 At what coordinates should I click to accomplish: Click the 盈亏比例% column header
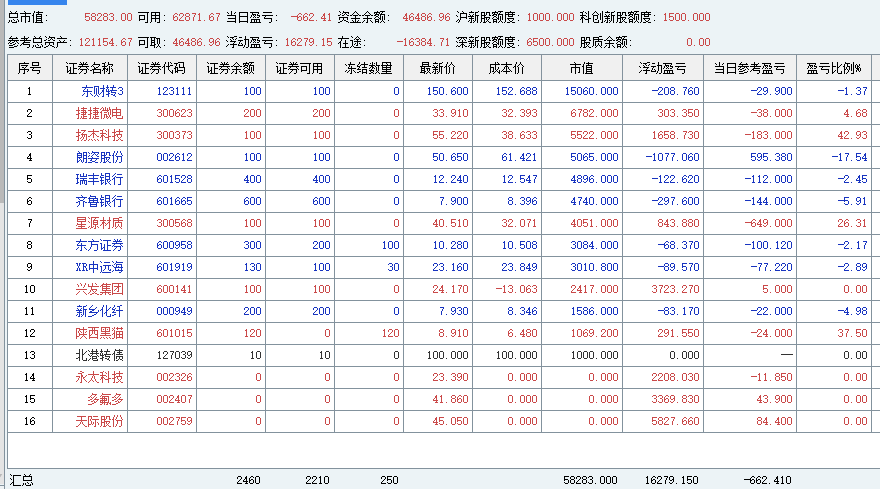(x=834, y=68)
